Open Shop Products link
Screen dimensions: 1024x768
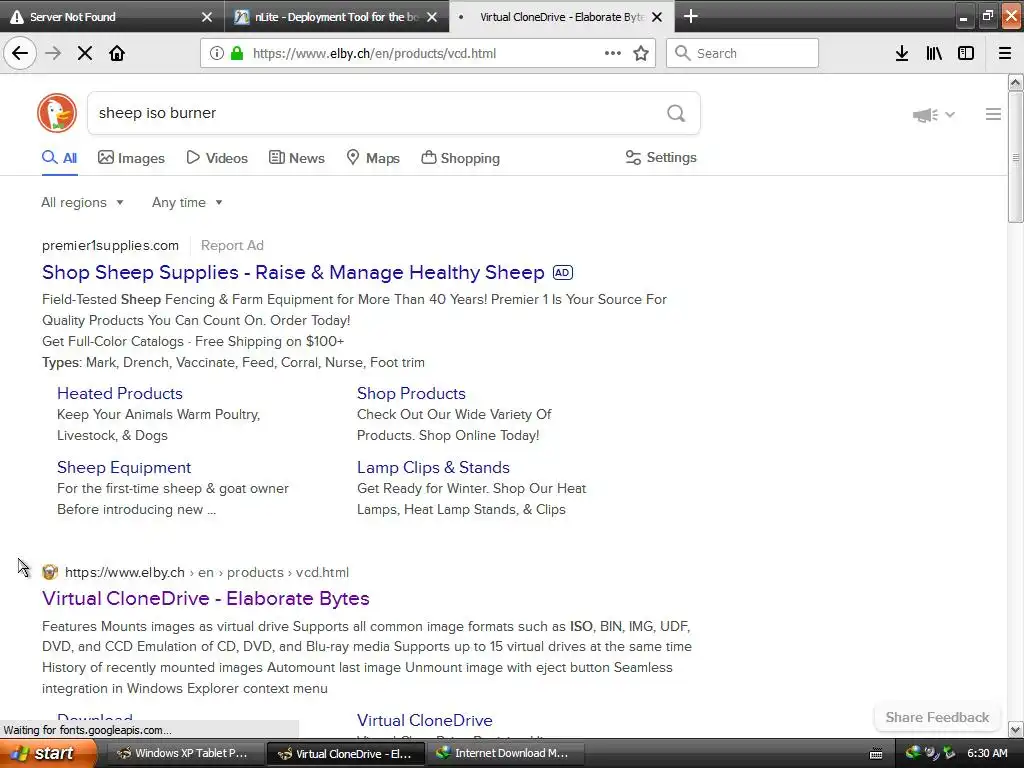tap(411, 393)
